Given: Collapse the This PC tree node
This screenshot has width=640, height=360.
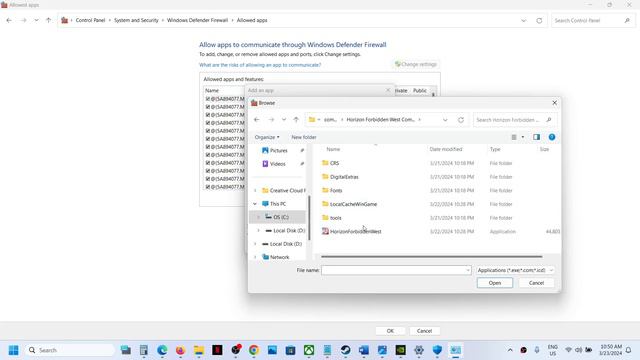Looking at the screenshot, I should (255, 204).
